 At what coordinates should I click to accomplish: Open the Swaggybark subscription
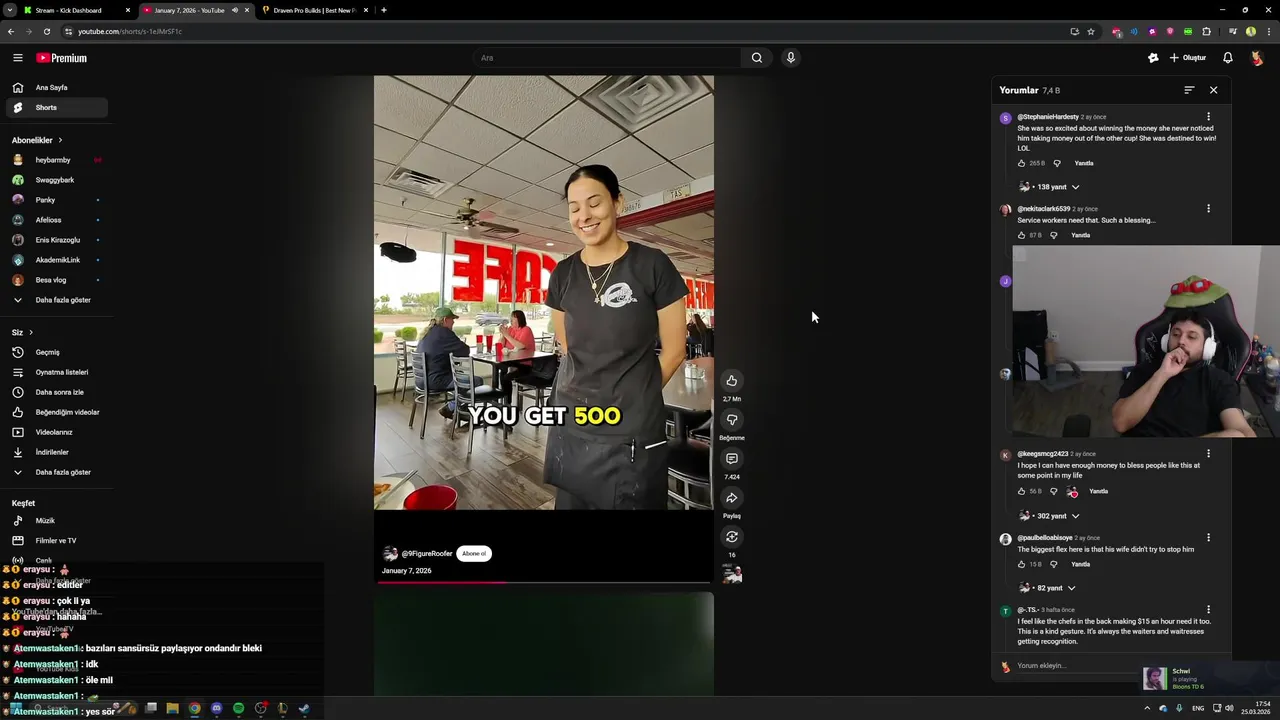(x=58, y=180)
